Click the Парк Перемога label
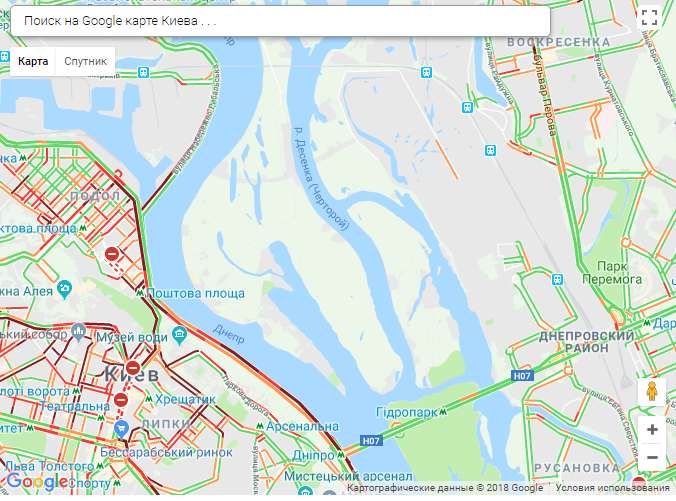Viewport: 676px width, 501px height. pyautogui.click(x=612, y=272)
